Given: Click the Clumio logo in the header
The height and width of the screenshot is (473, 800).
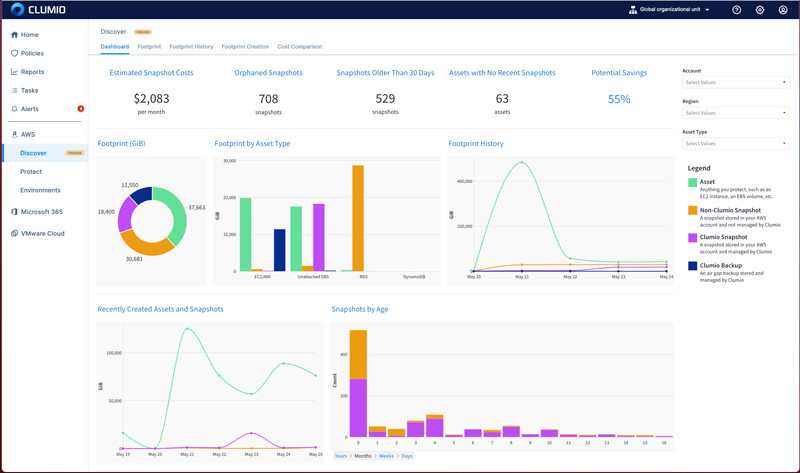Looking at the screenshot, I should pos(38,10).
